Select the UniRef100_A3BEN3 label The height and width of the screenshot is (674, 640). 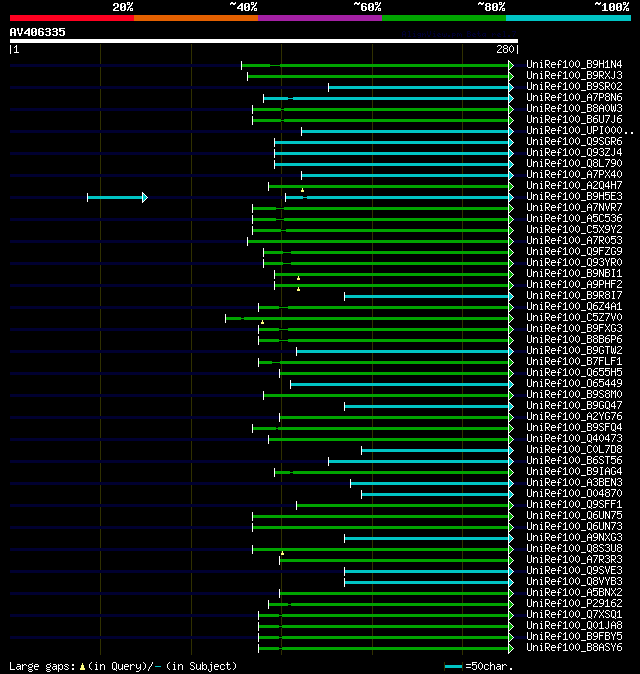574,483
